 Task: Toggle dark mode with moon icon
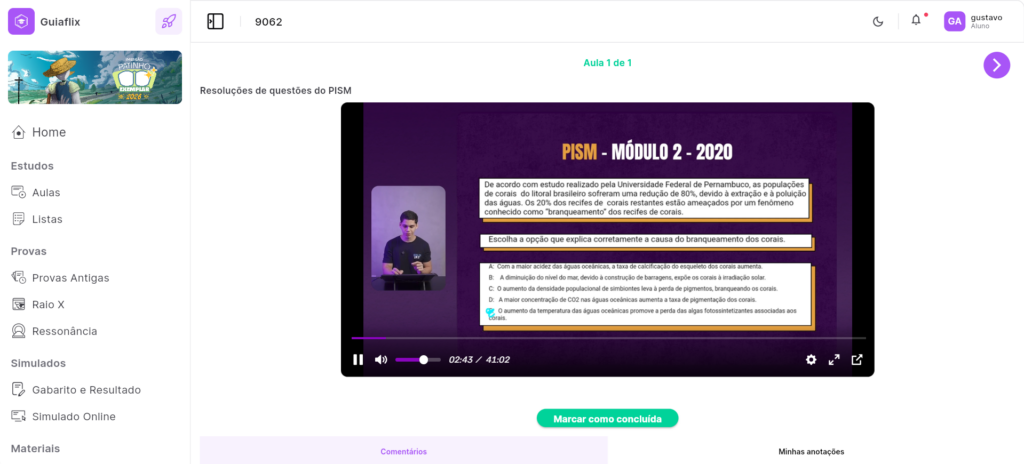(878, 21)
